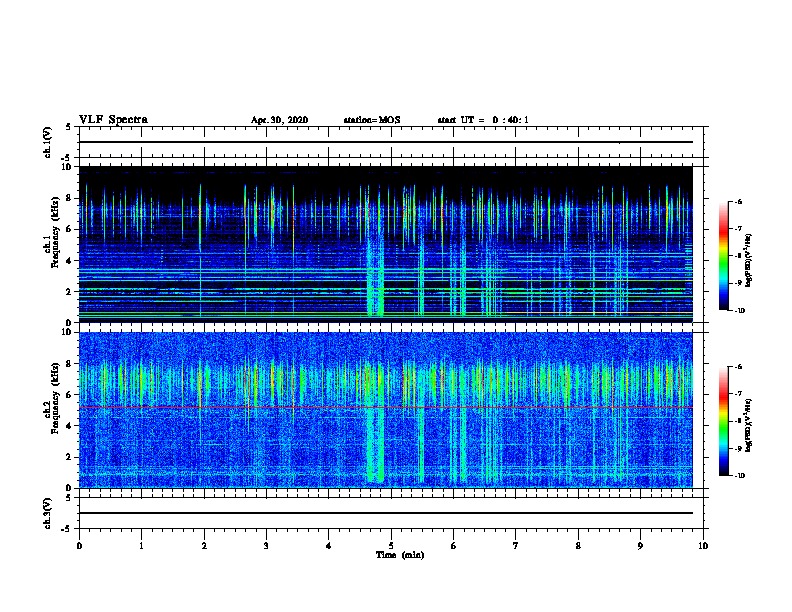The image size is (792, 612).
Task: Click the "-6" label on ch.1 colorbar
Action: (x=738, y=202)
